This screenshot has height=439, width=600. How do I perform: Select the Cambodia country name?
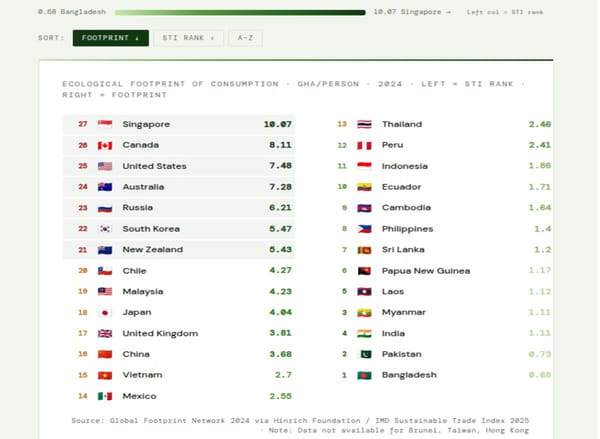(x=406, y=208)
